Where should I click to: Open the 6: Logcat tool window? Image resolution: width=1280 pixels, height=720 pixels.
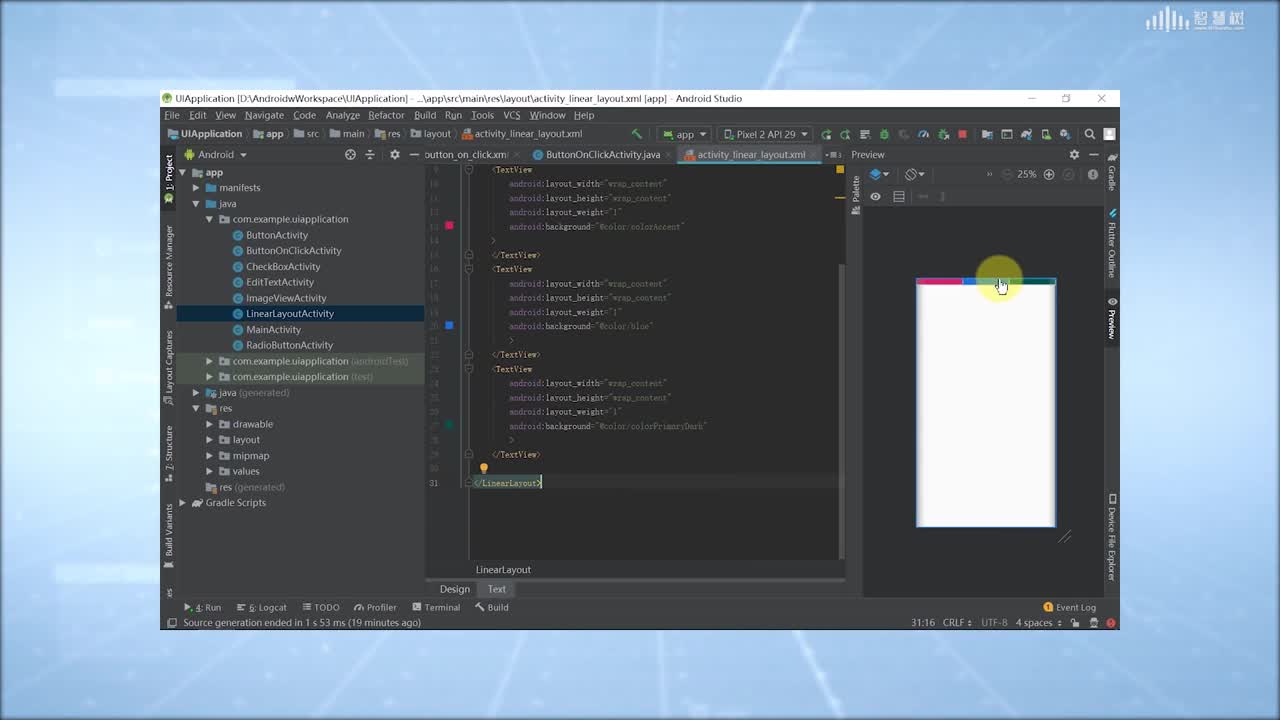pos(260,607)
